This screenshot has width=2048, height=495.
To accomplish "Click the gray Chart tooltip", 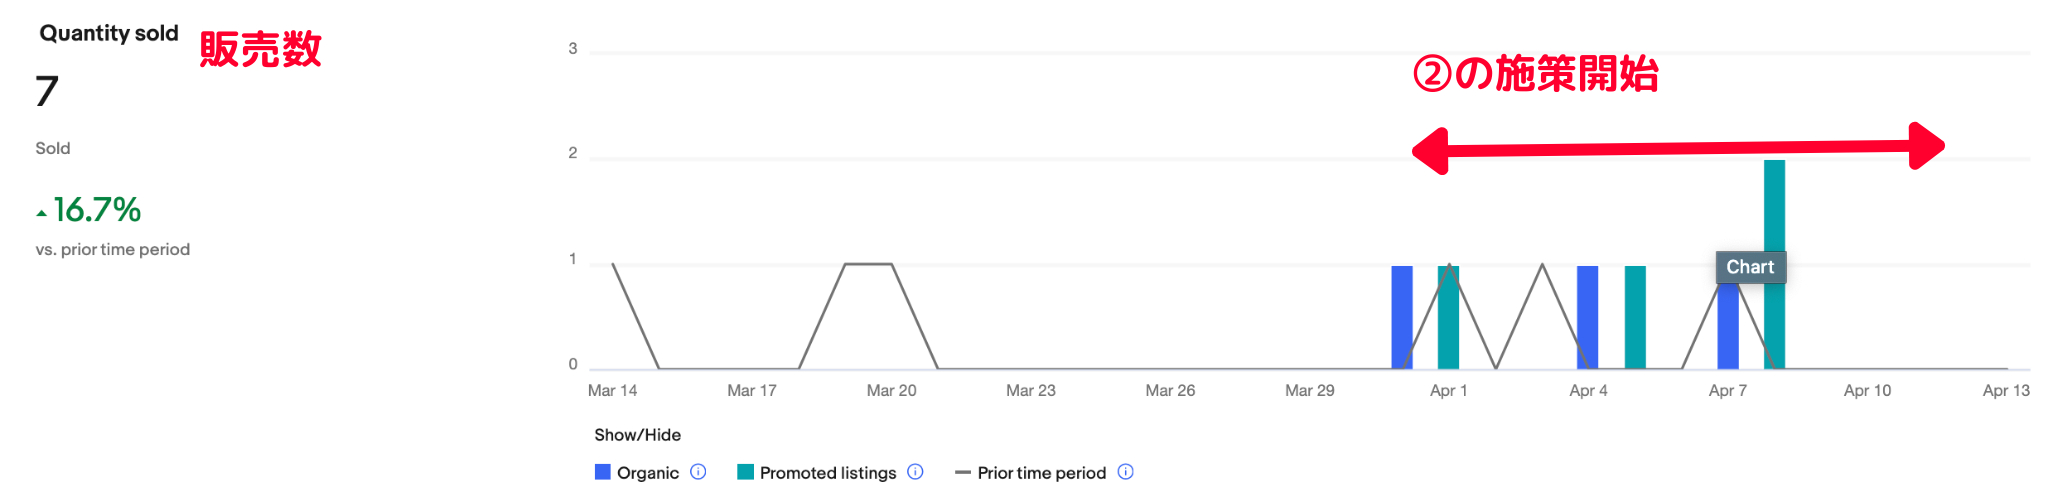I will pyautogui.click(x=1750, y=267).
